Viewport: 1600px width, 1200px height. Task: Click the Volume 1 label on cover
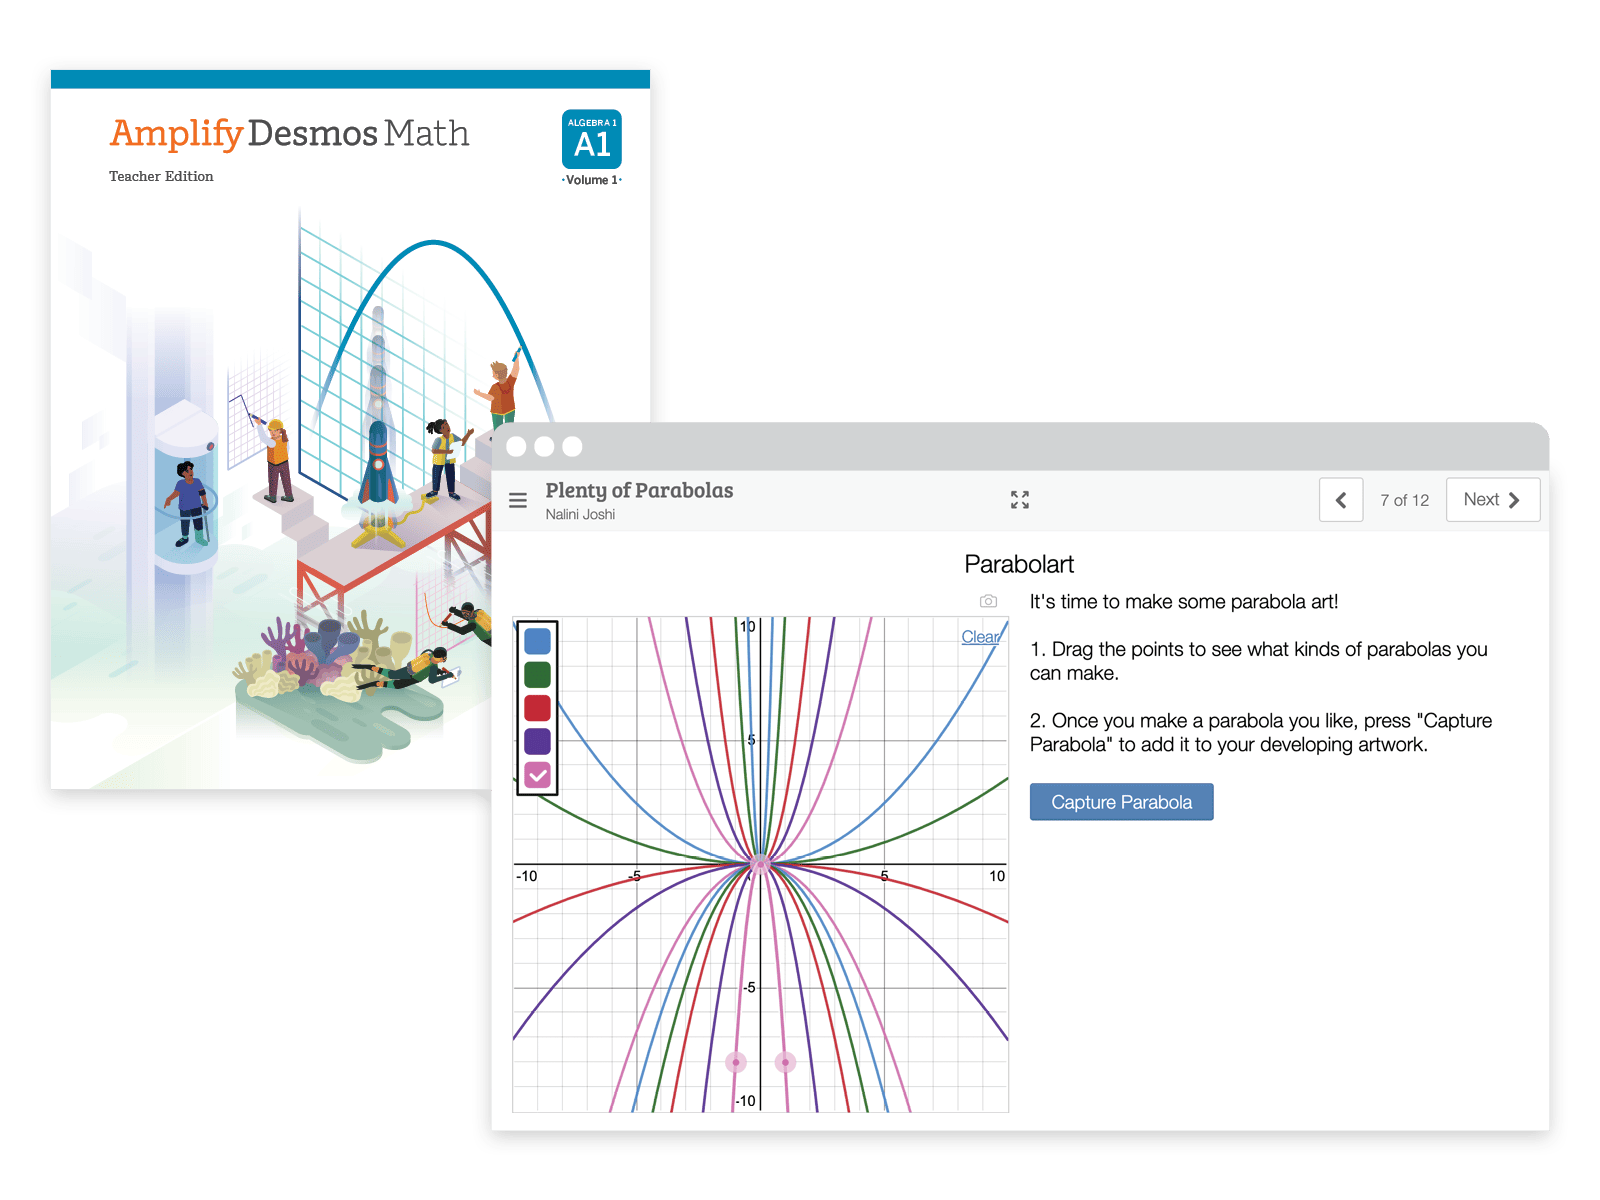click(x=592, y=180)
